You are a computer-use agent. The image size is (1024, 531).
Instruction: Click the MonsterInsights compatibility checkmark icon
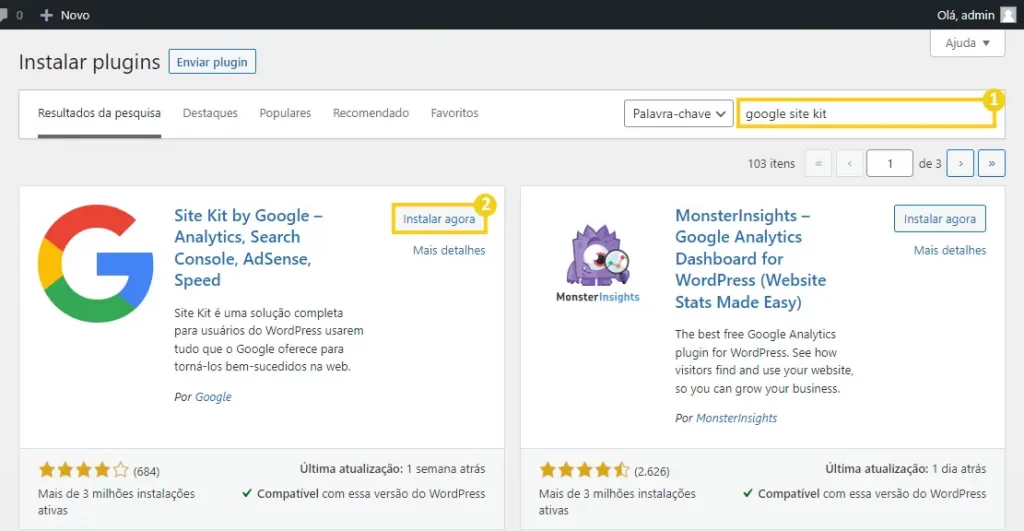(x=748, y=493)
